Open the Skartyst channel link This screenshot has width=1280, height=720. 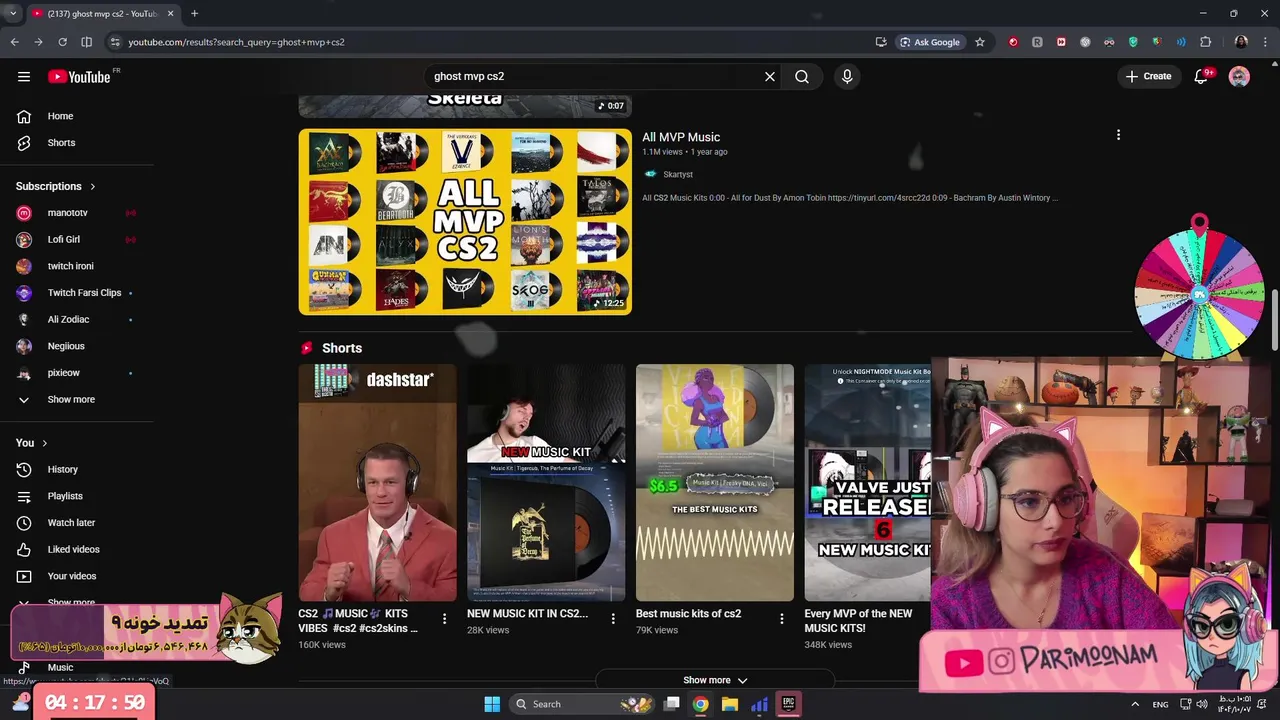pyautogui.click(x=678, y=174)
